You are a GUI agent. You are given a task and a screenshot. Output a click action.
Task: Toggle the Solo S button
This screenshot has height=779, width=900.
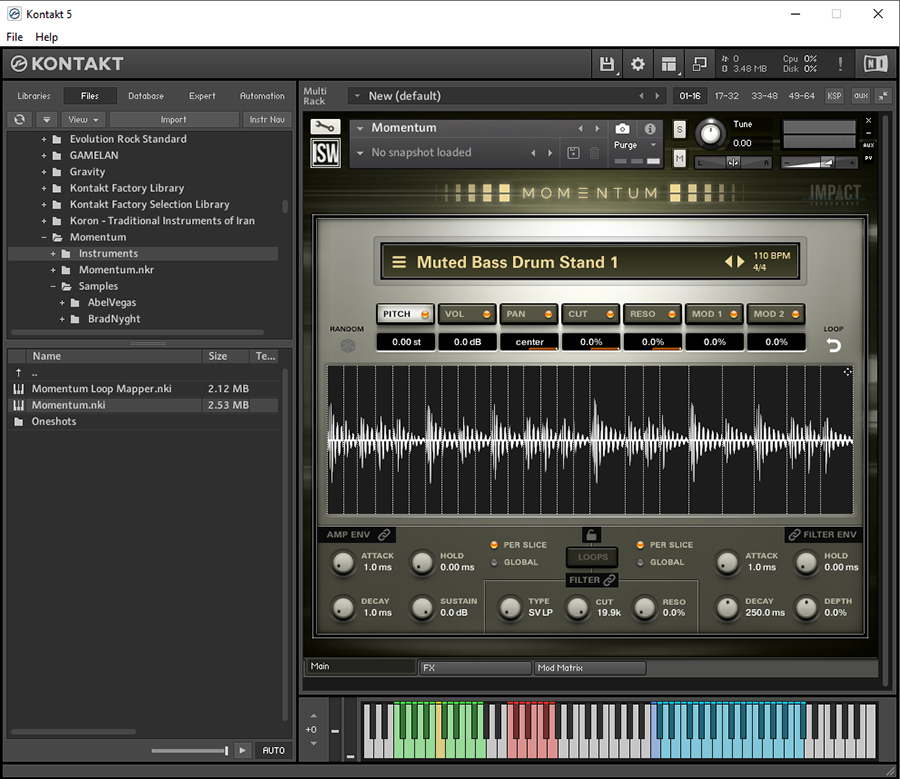point(680,129)
